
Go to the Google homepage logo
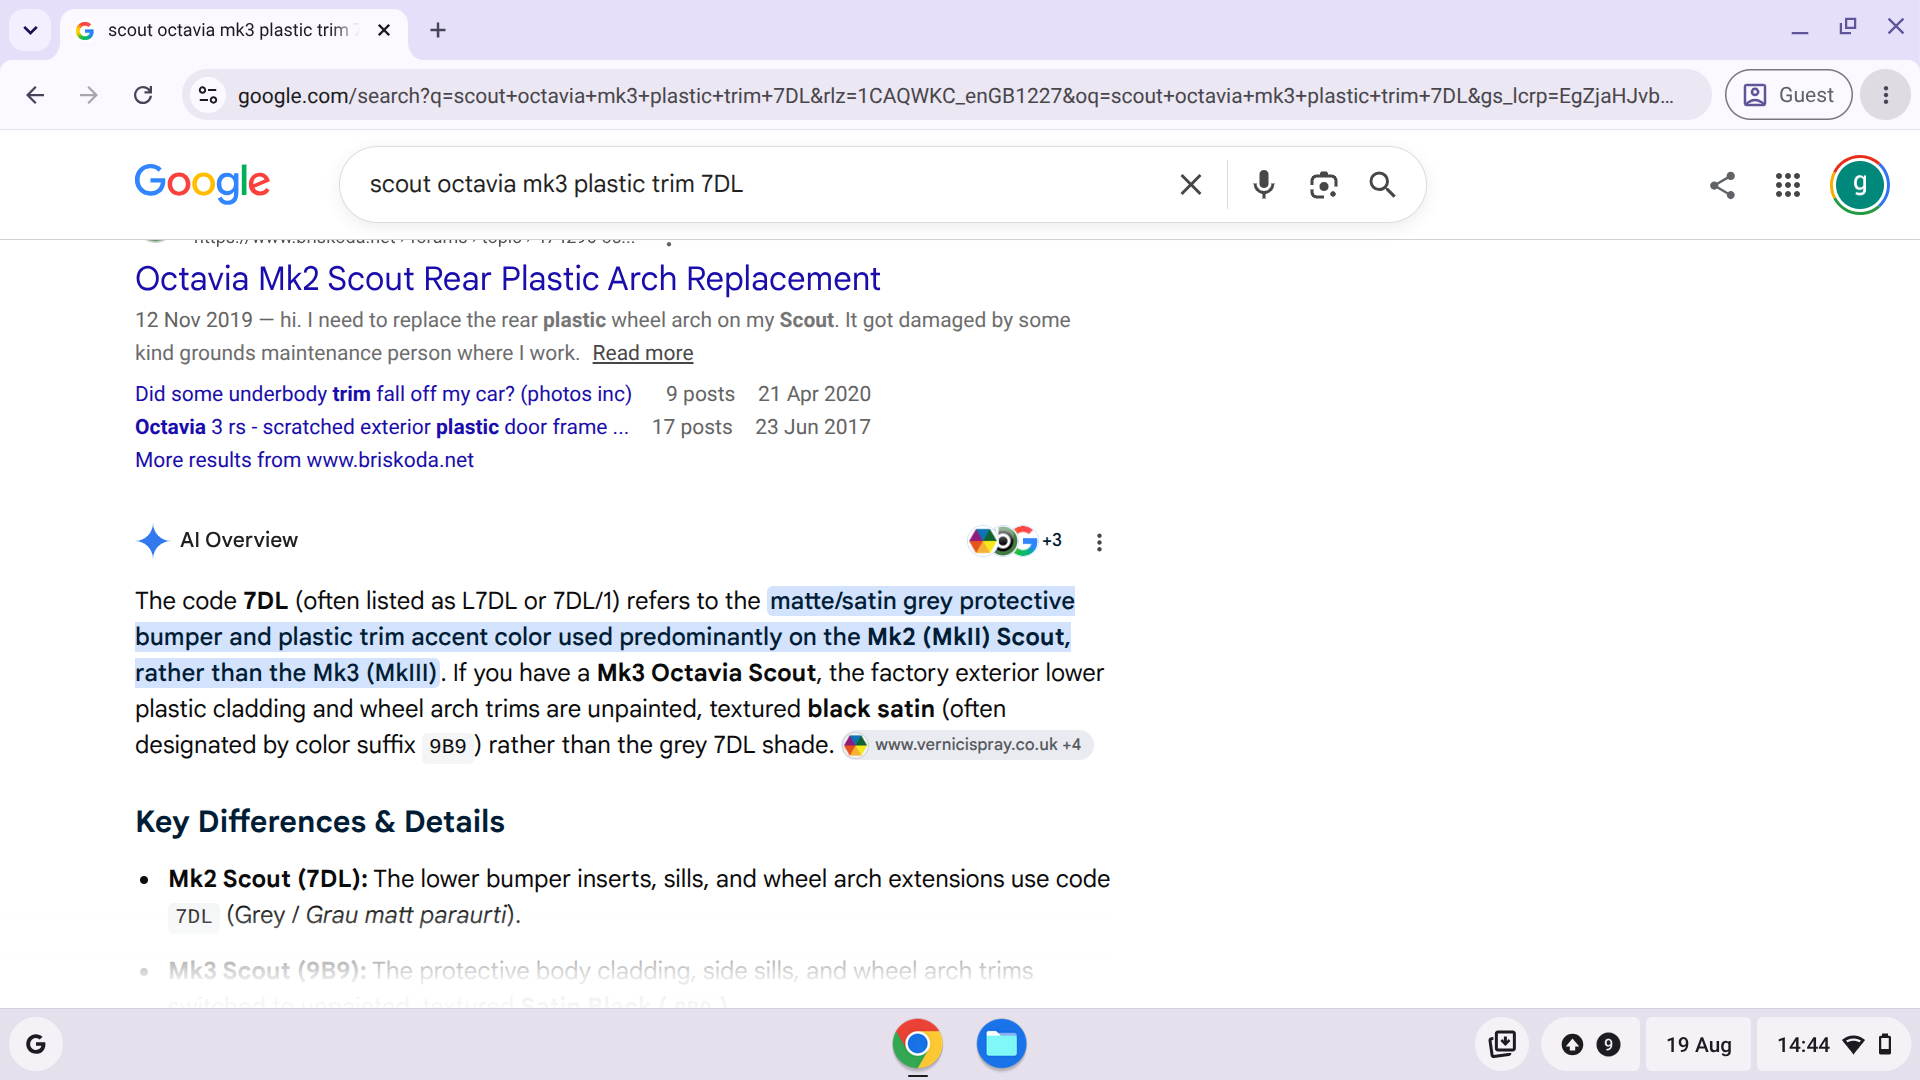coord(202,183)
